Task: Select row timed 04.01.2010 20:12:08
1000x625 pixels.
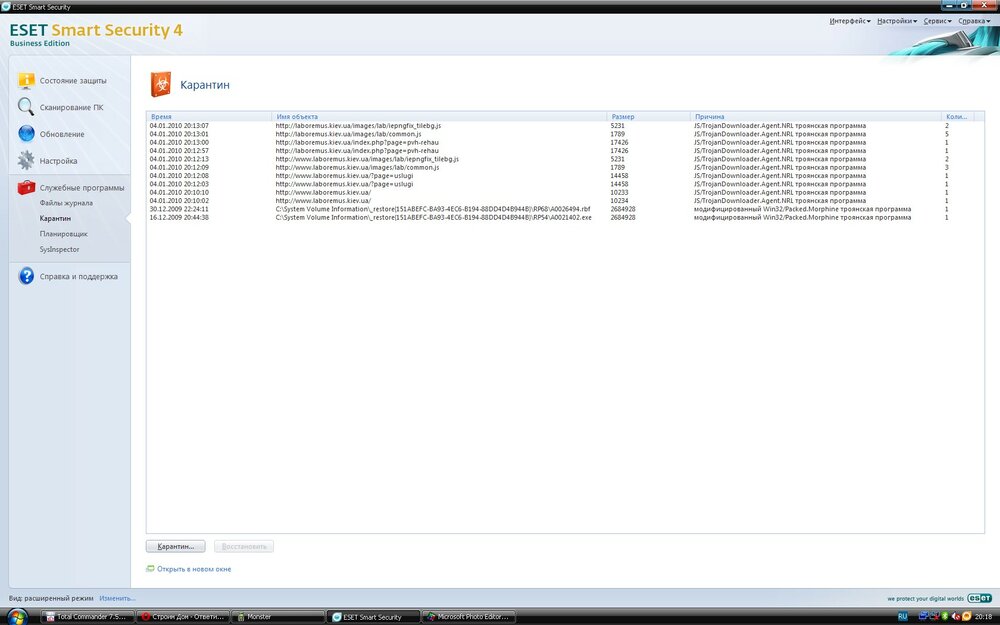Action: pyautogui.click(x=565, y=175)
